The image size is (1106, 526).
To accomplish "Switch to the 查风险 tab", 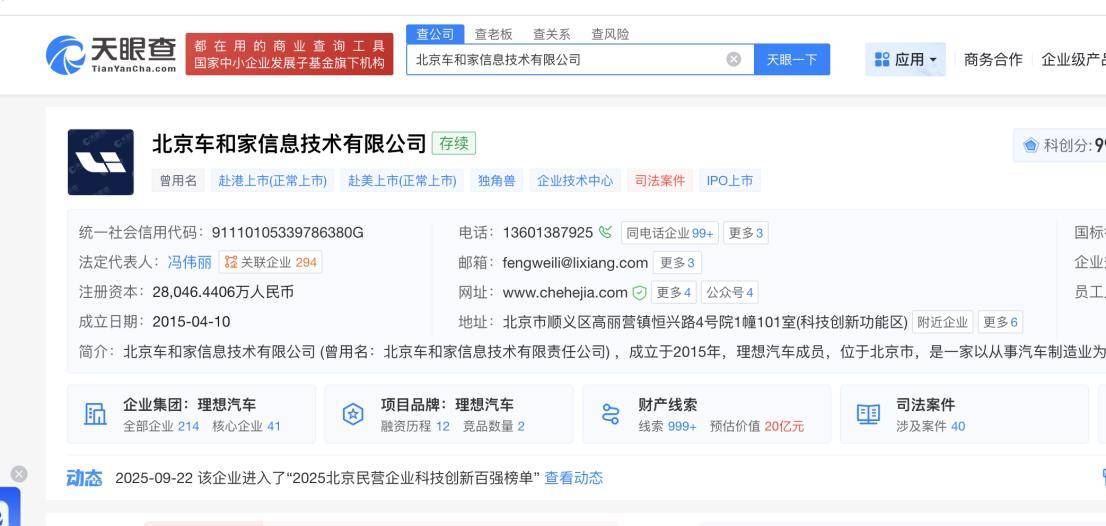I will tap(610, 34).
